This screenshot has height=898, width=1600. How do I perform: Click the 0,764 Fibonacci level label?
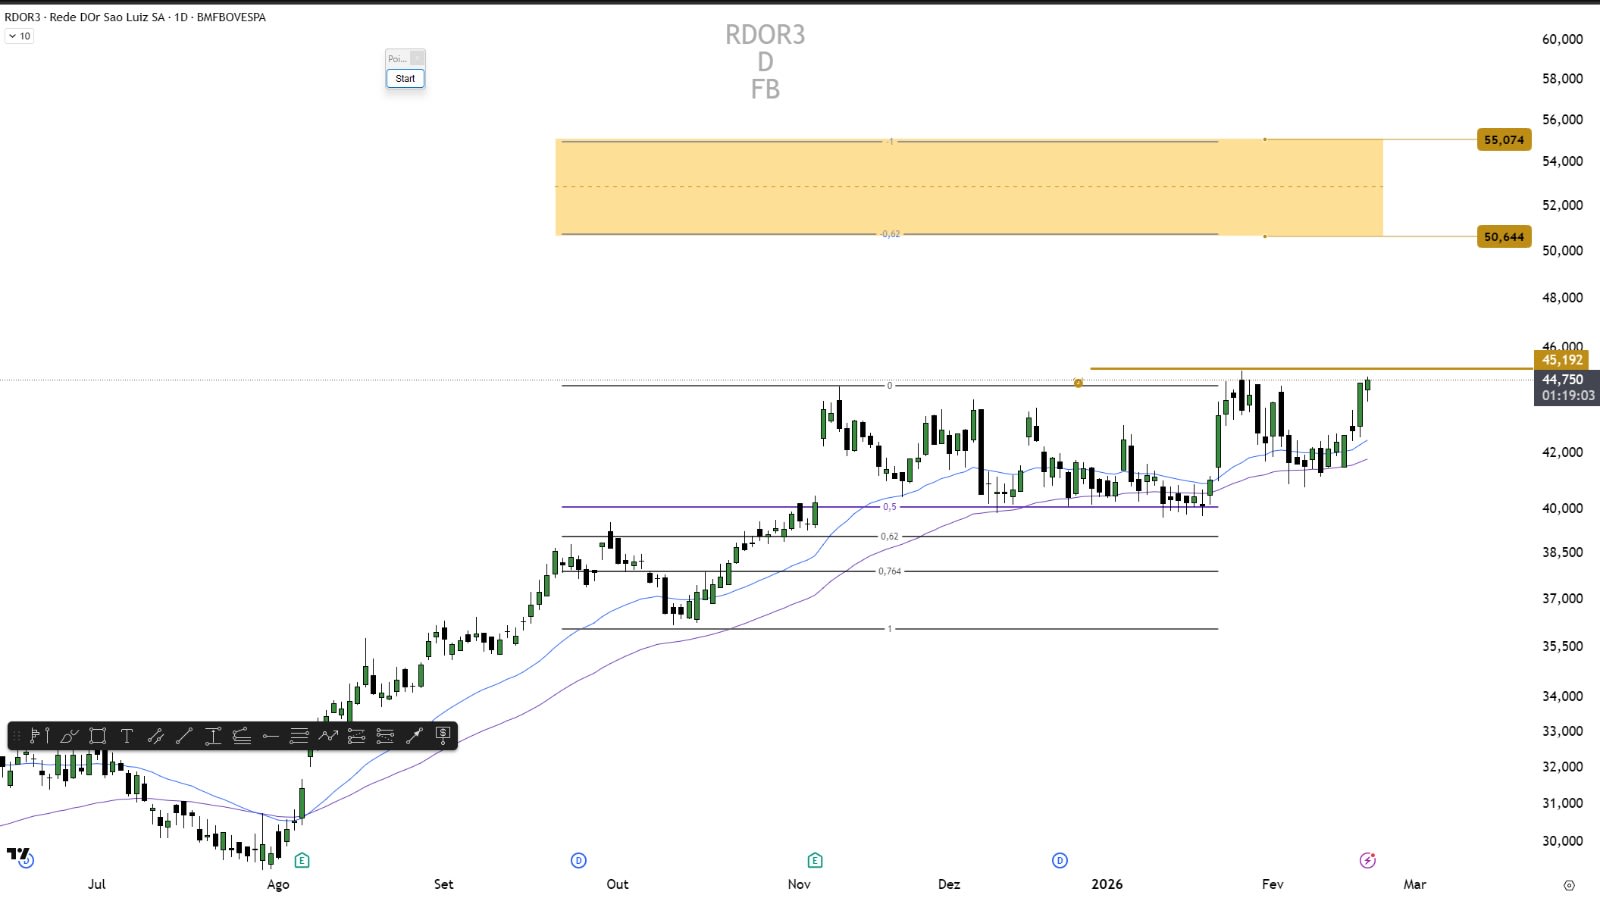tap(890, 571)
